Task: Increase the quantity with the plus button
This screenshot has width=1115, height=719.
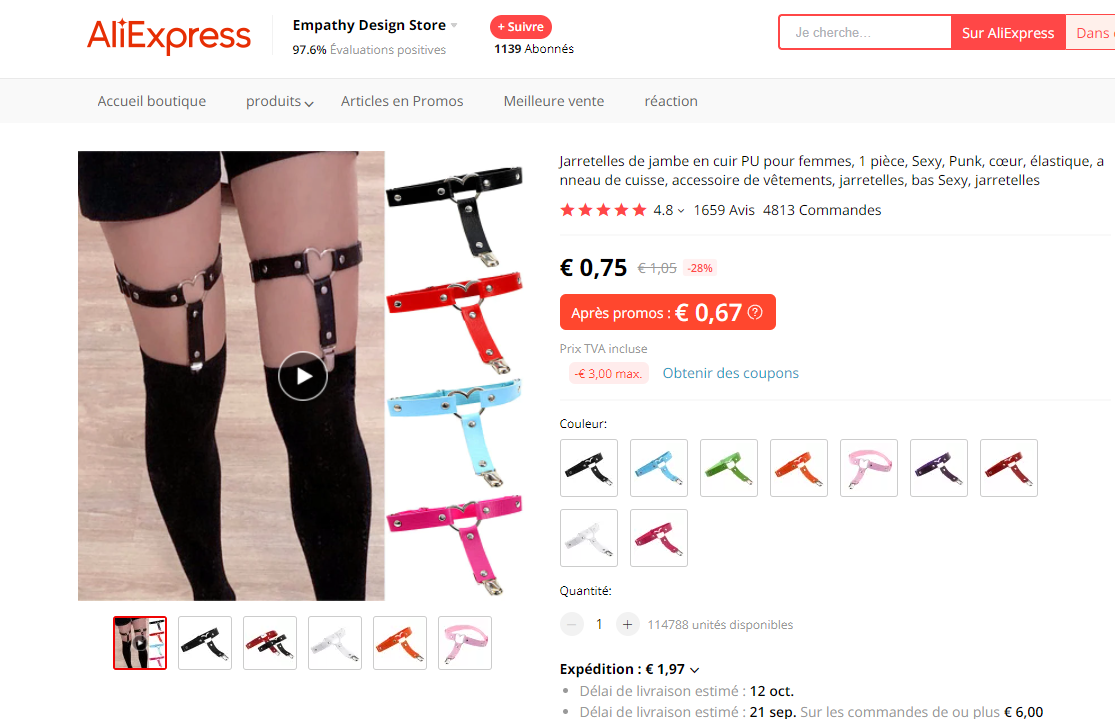Action: 627,624
